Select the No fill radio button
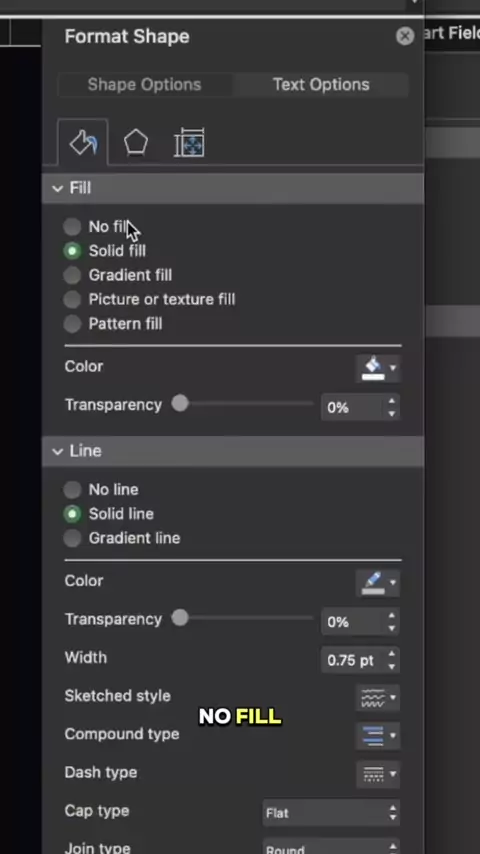 click(x=72, y=227)
